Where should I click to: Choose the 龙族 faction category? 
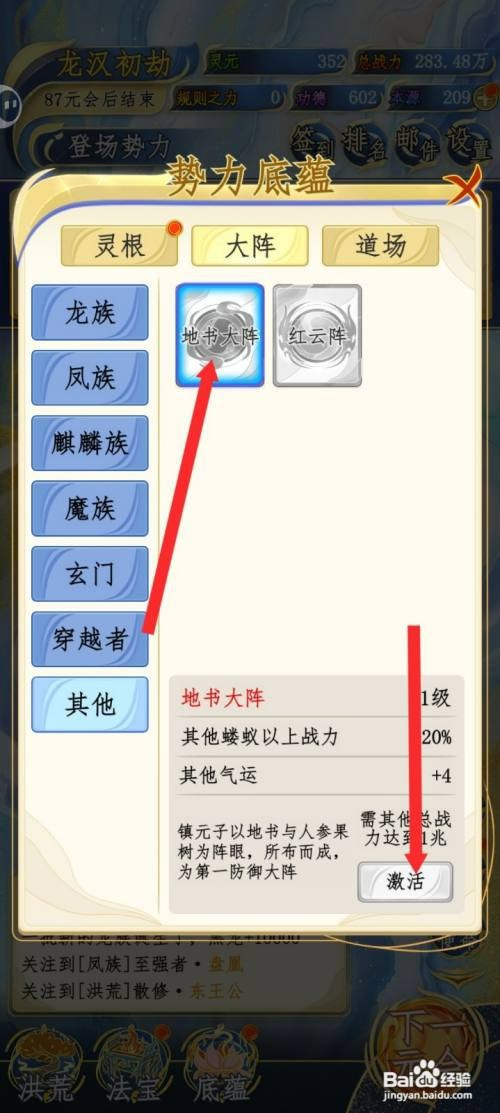(90, 312)
